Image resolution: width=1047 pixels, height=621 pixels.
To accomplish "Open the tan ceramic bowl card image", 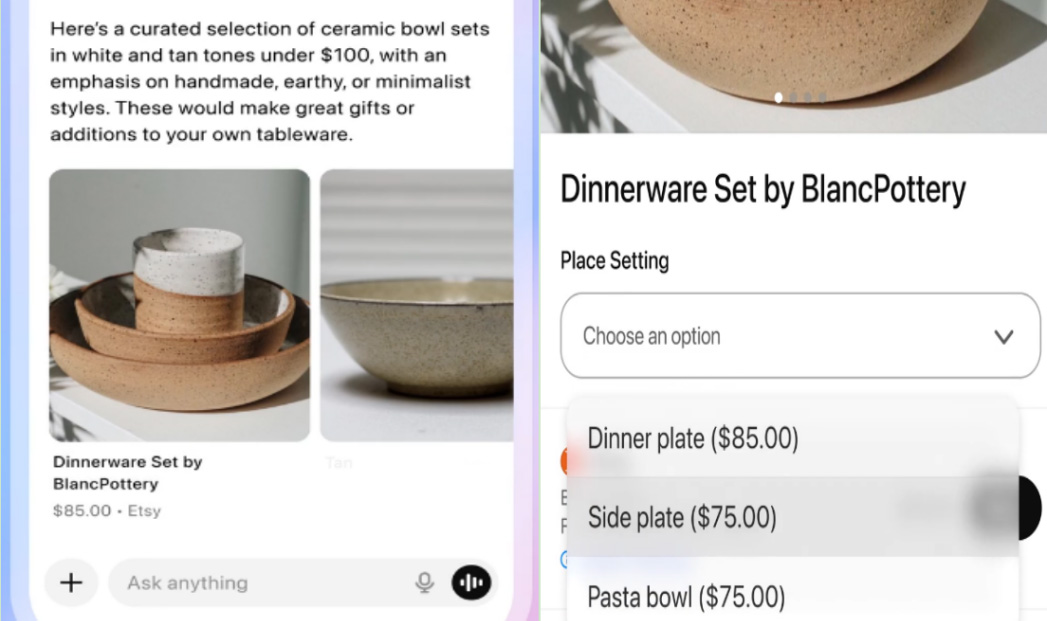I will pyautogui.click(x=417, y=305).
